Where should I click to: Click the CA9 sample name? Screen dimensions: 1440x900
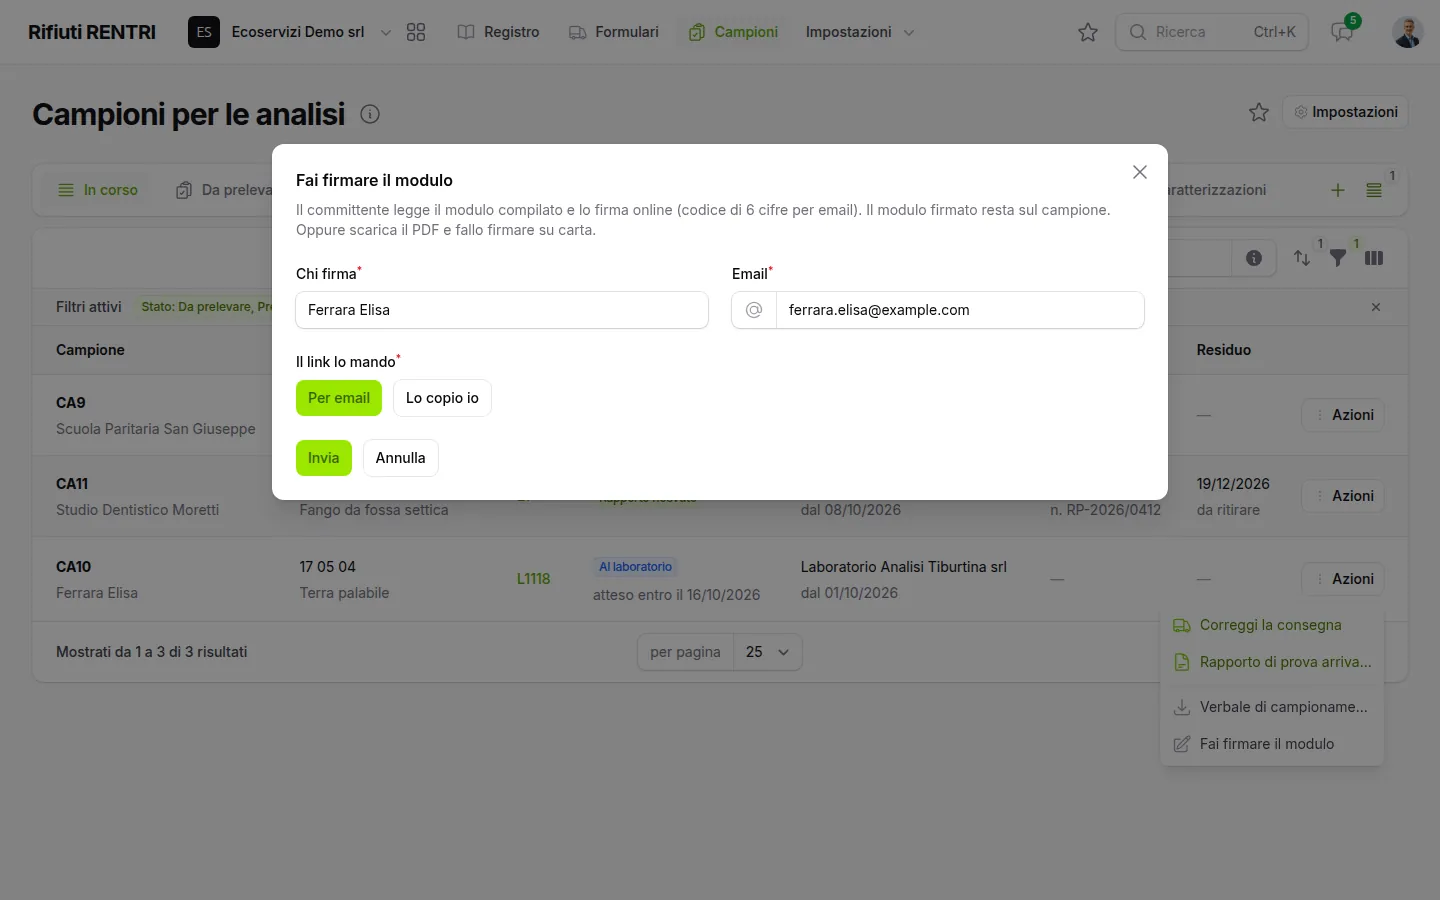(71, 403)
